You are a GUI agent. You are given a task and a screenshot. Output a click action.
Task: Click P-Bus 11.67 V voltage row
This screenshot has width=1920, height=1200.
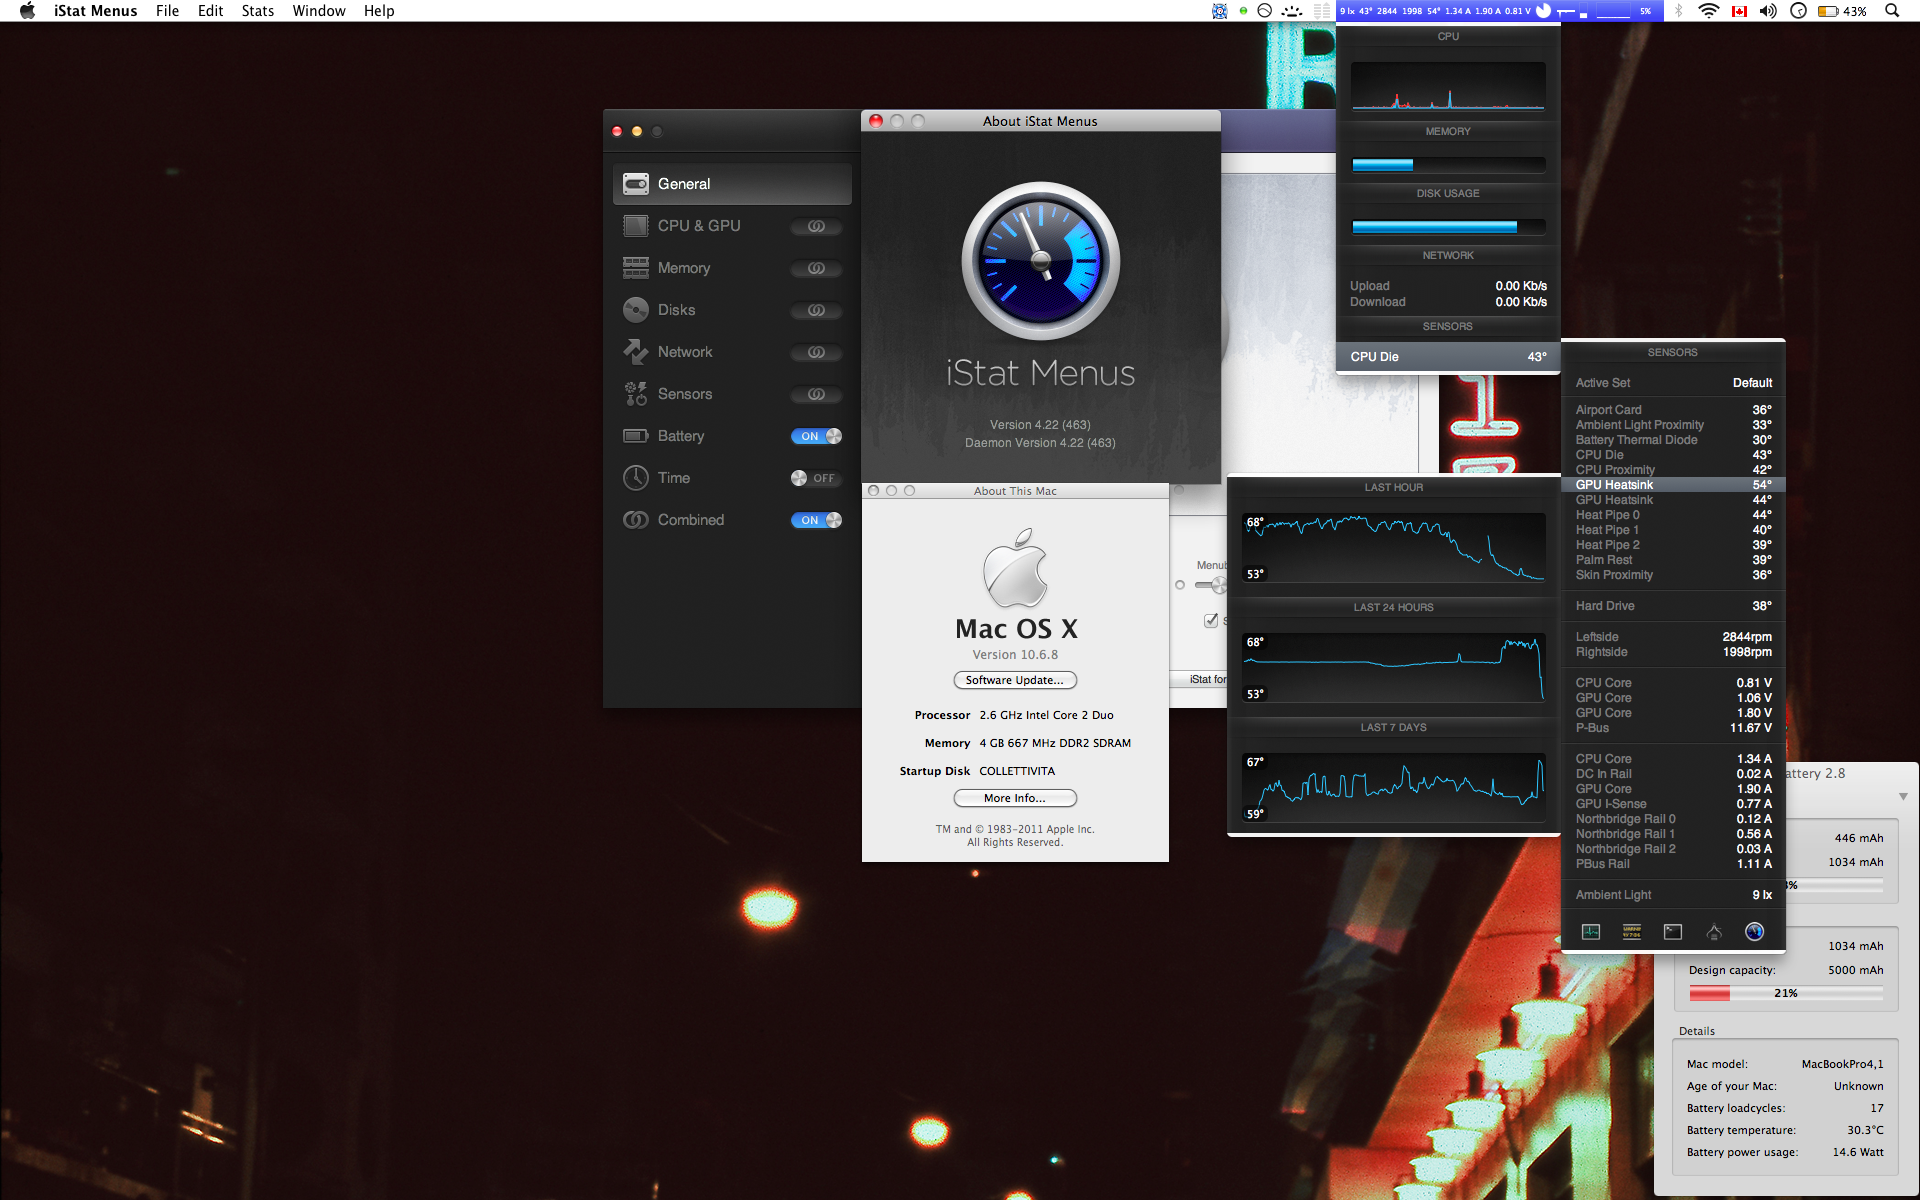point(1673,728)
